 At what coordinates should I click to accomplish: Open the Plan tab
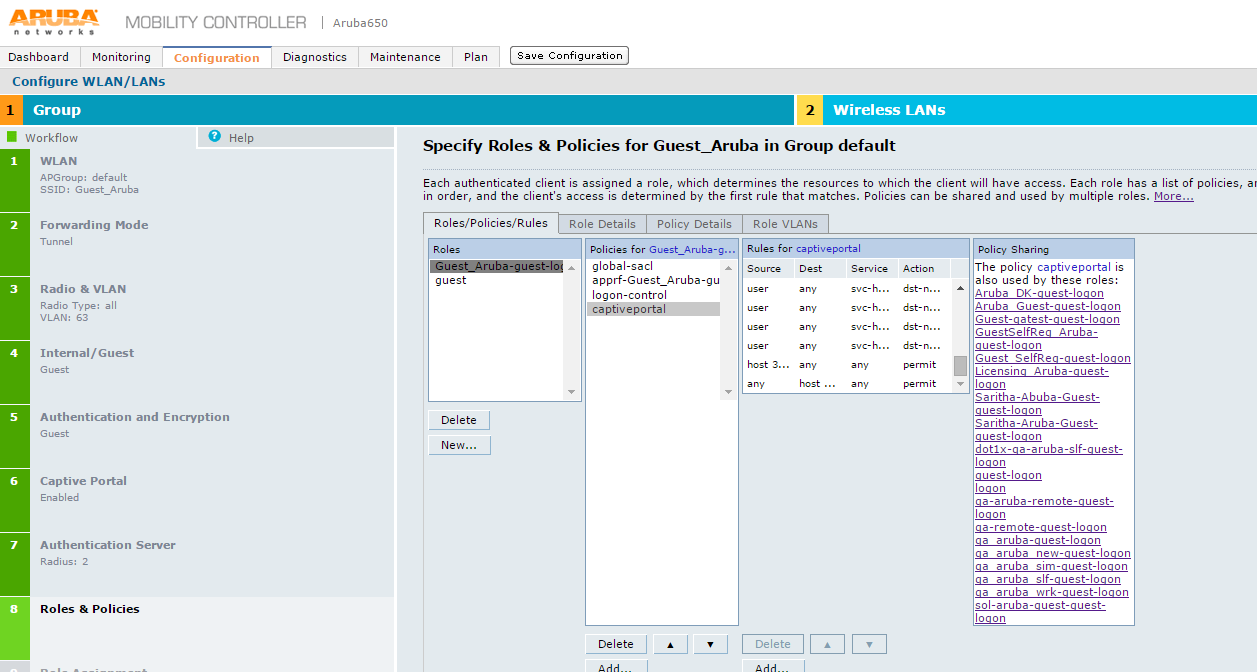click(476, 57)
